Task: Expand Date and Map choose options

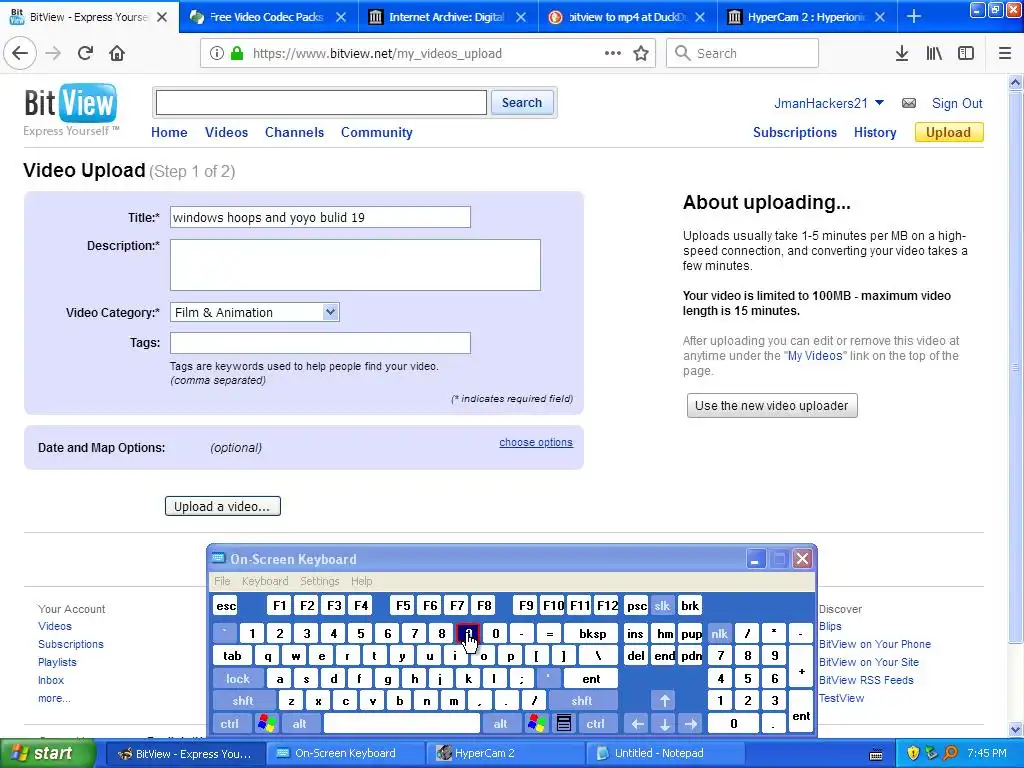Action: coord(536,442)
